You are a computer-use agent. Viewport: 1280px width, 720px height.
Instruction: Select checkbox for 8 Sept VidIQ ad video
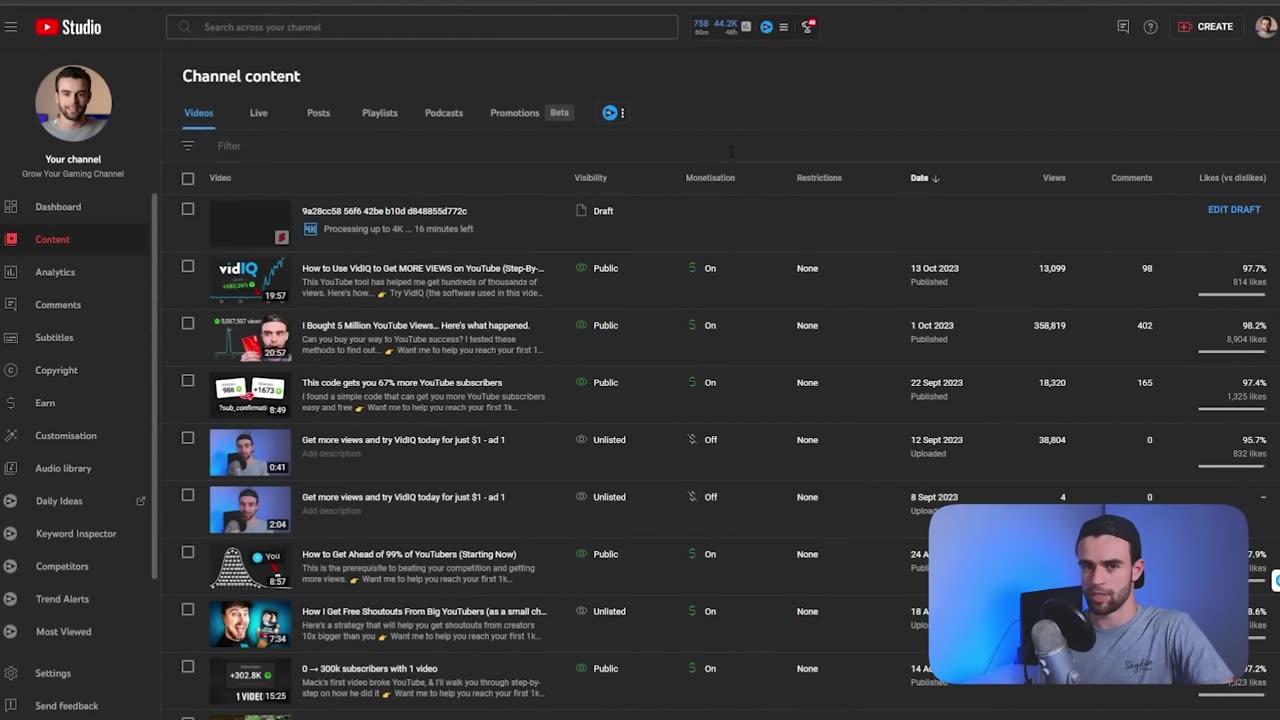click(x=188, y=494)
